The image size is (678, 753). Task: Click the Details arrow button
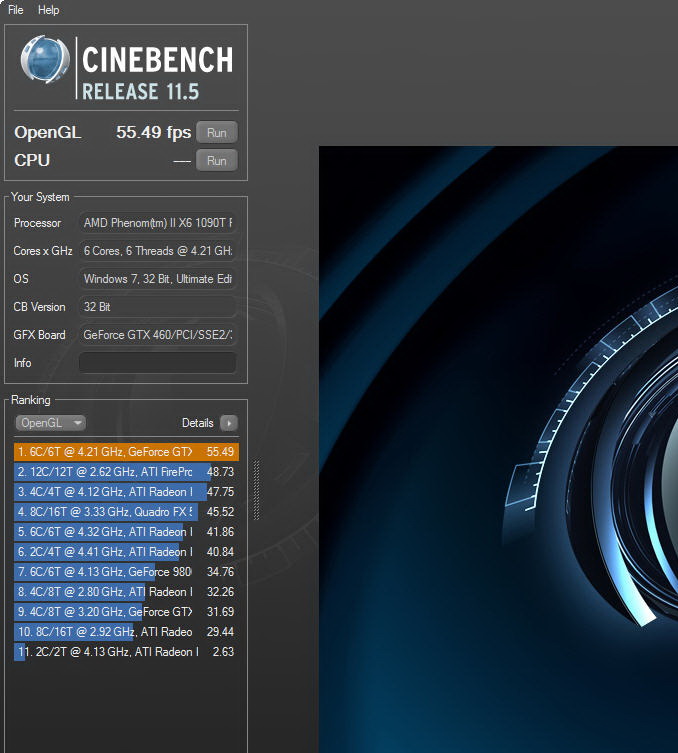tap(229, 423)
